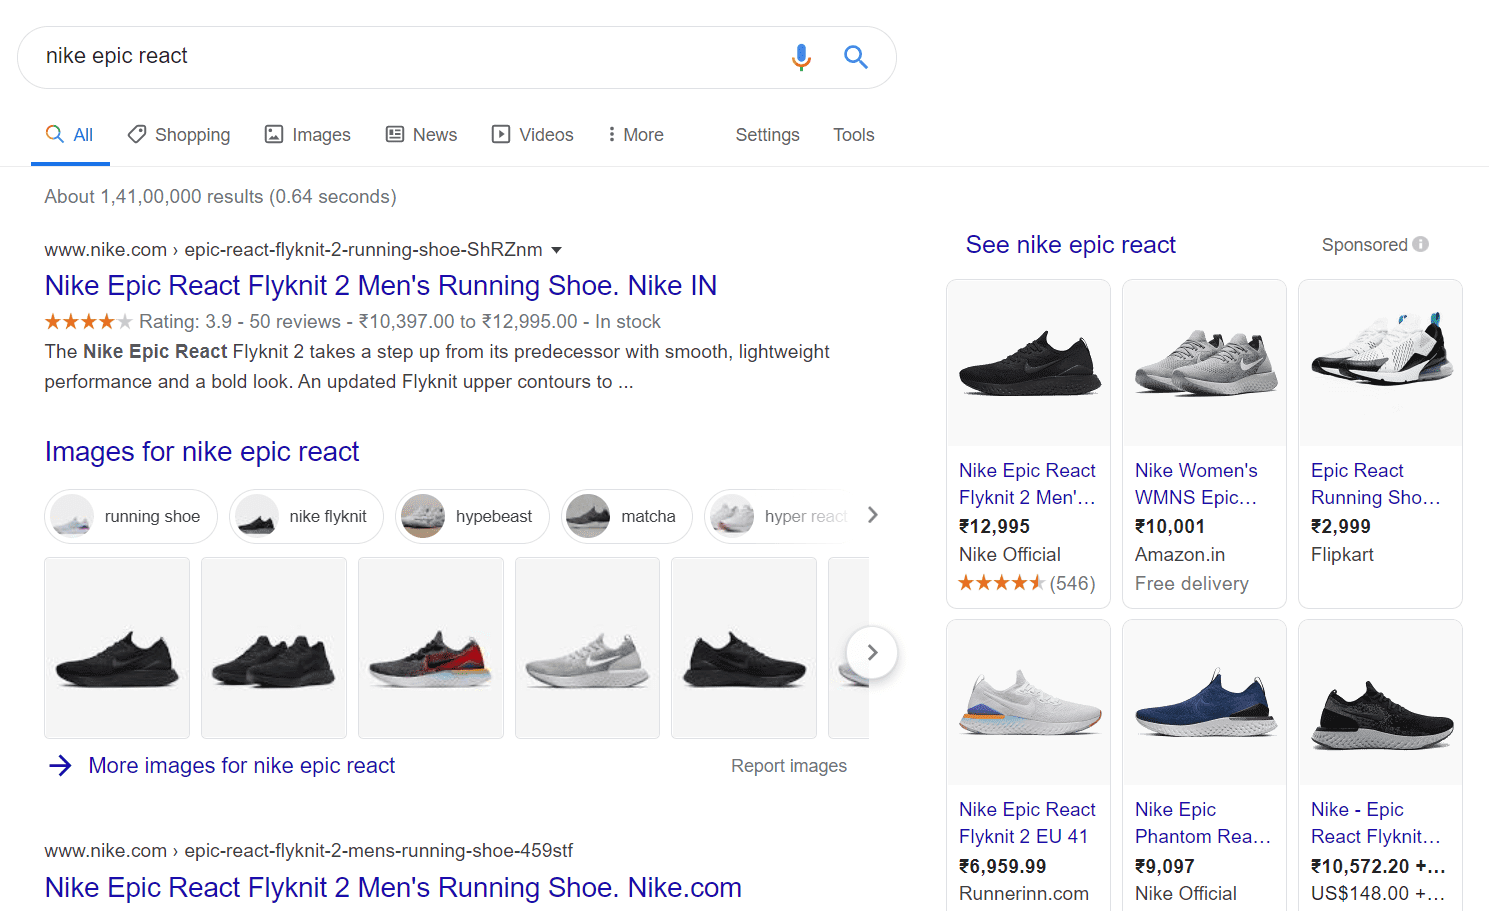Click the second nike.com mens-running-shoe URL breadcrumb
The height and width of the screenshot is (911, 1489).
[x=308, y=851]
